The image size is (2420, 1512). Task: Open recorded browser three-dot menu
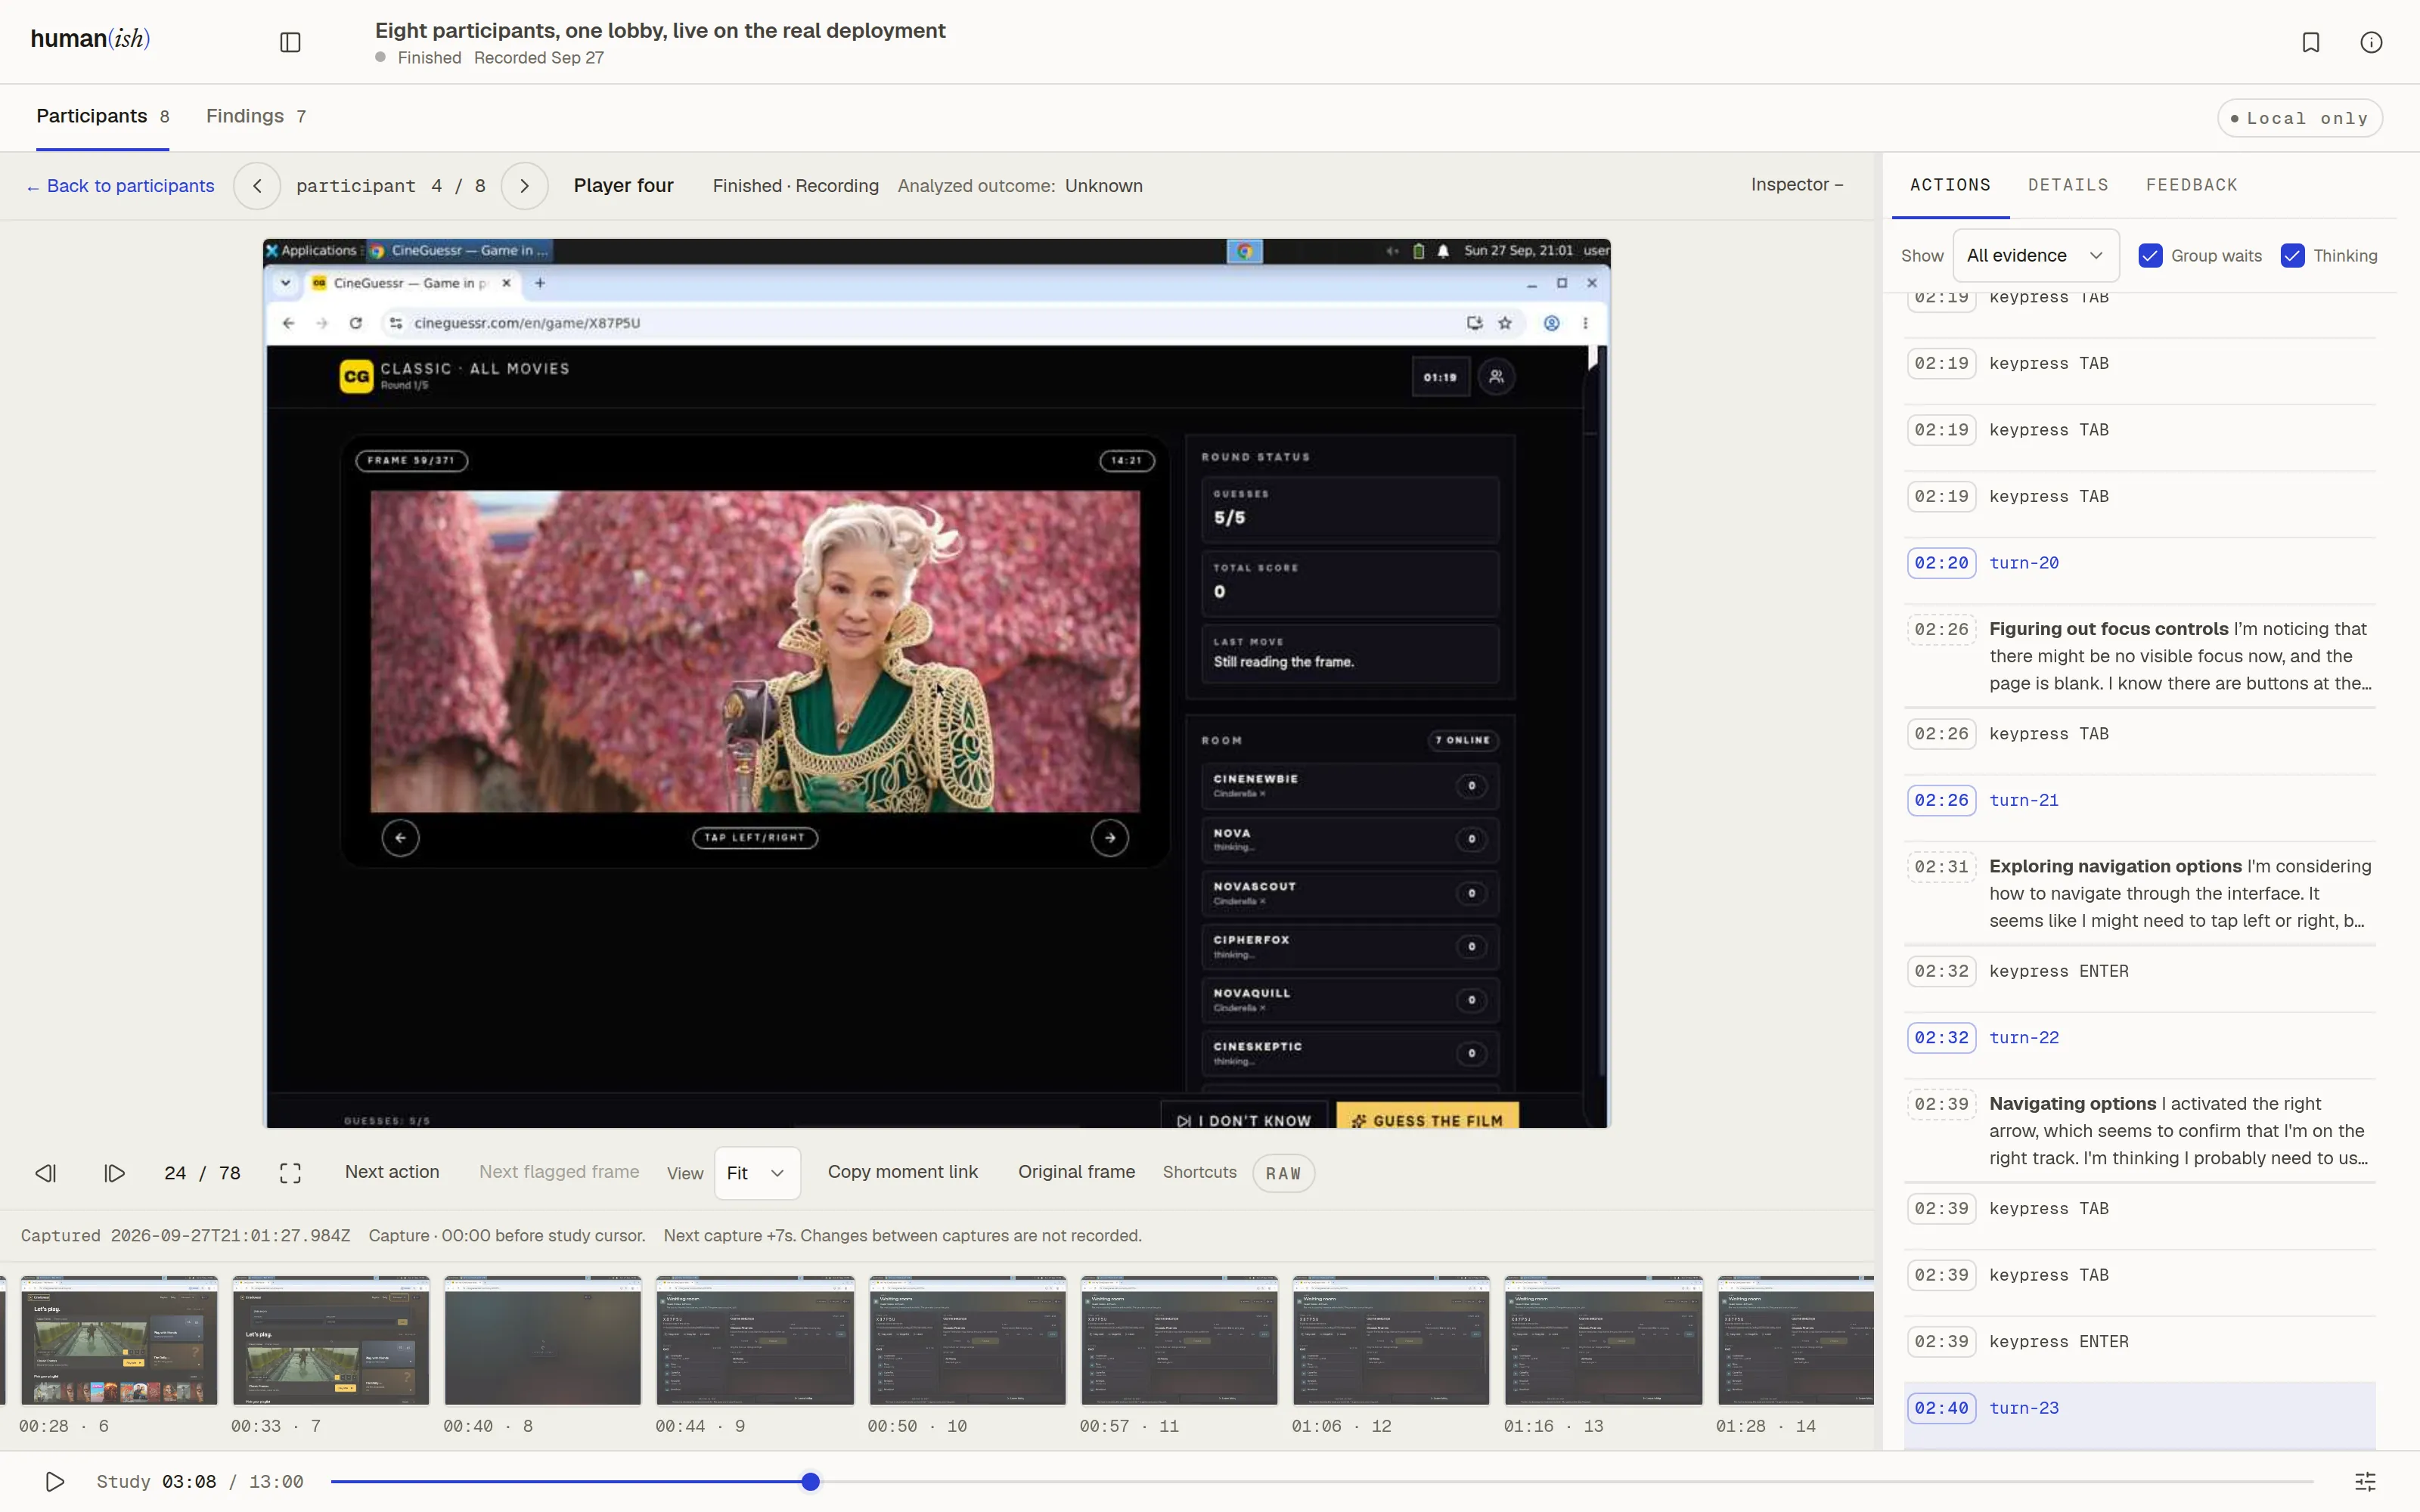pos(1585,323)
